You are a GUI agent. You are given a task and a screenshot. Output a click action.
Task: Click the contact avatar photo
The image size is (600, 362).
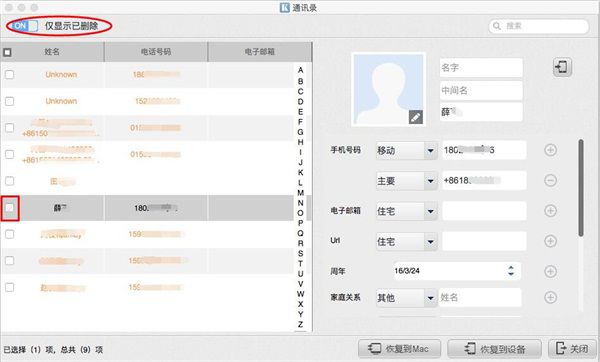point(388,90)
